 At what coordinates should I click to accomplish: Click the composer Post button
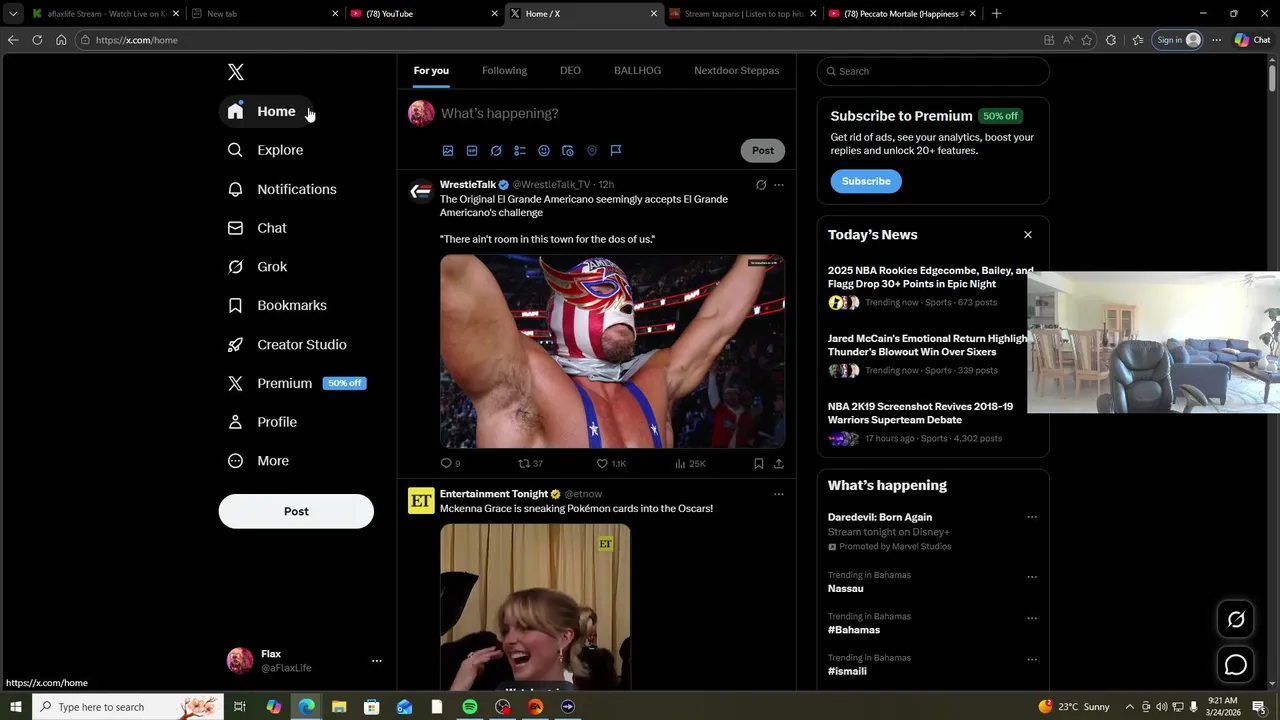[763, 151]
